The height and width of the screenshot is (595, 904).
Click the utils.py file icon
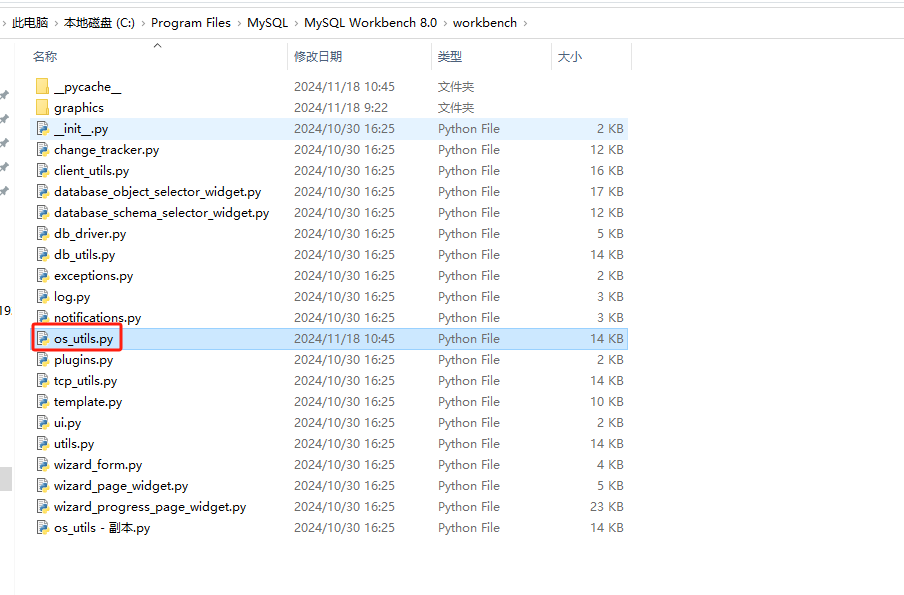[43, 443]
